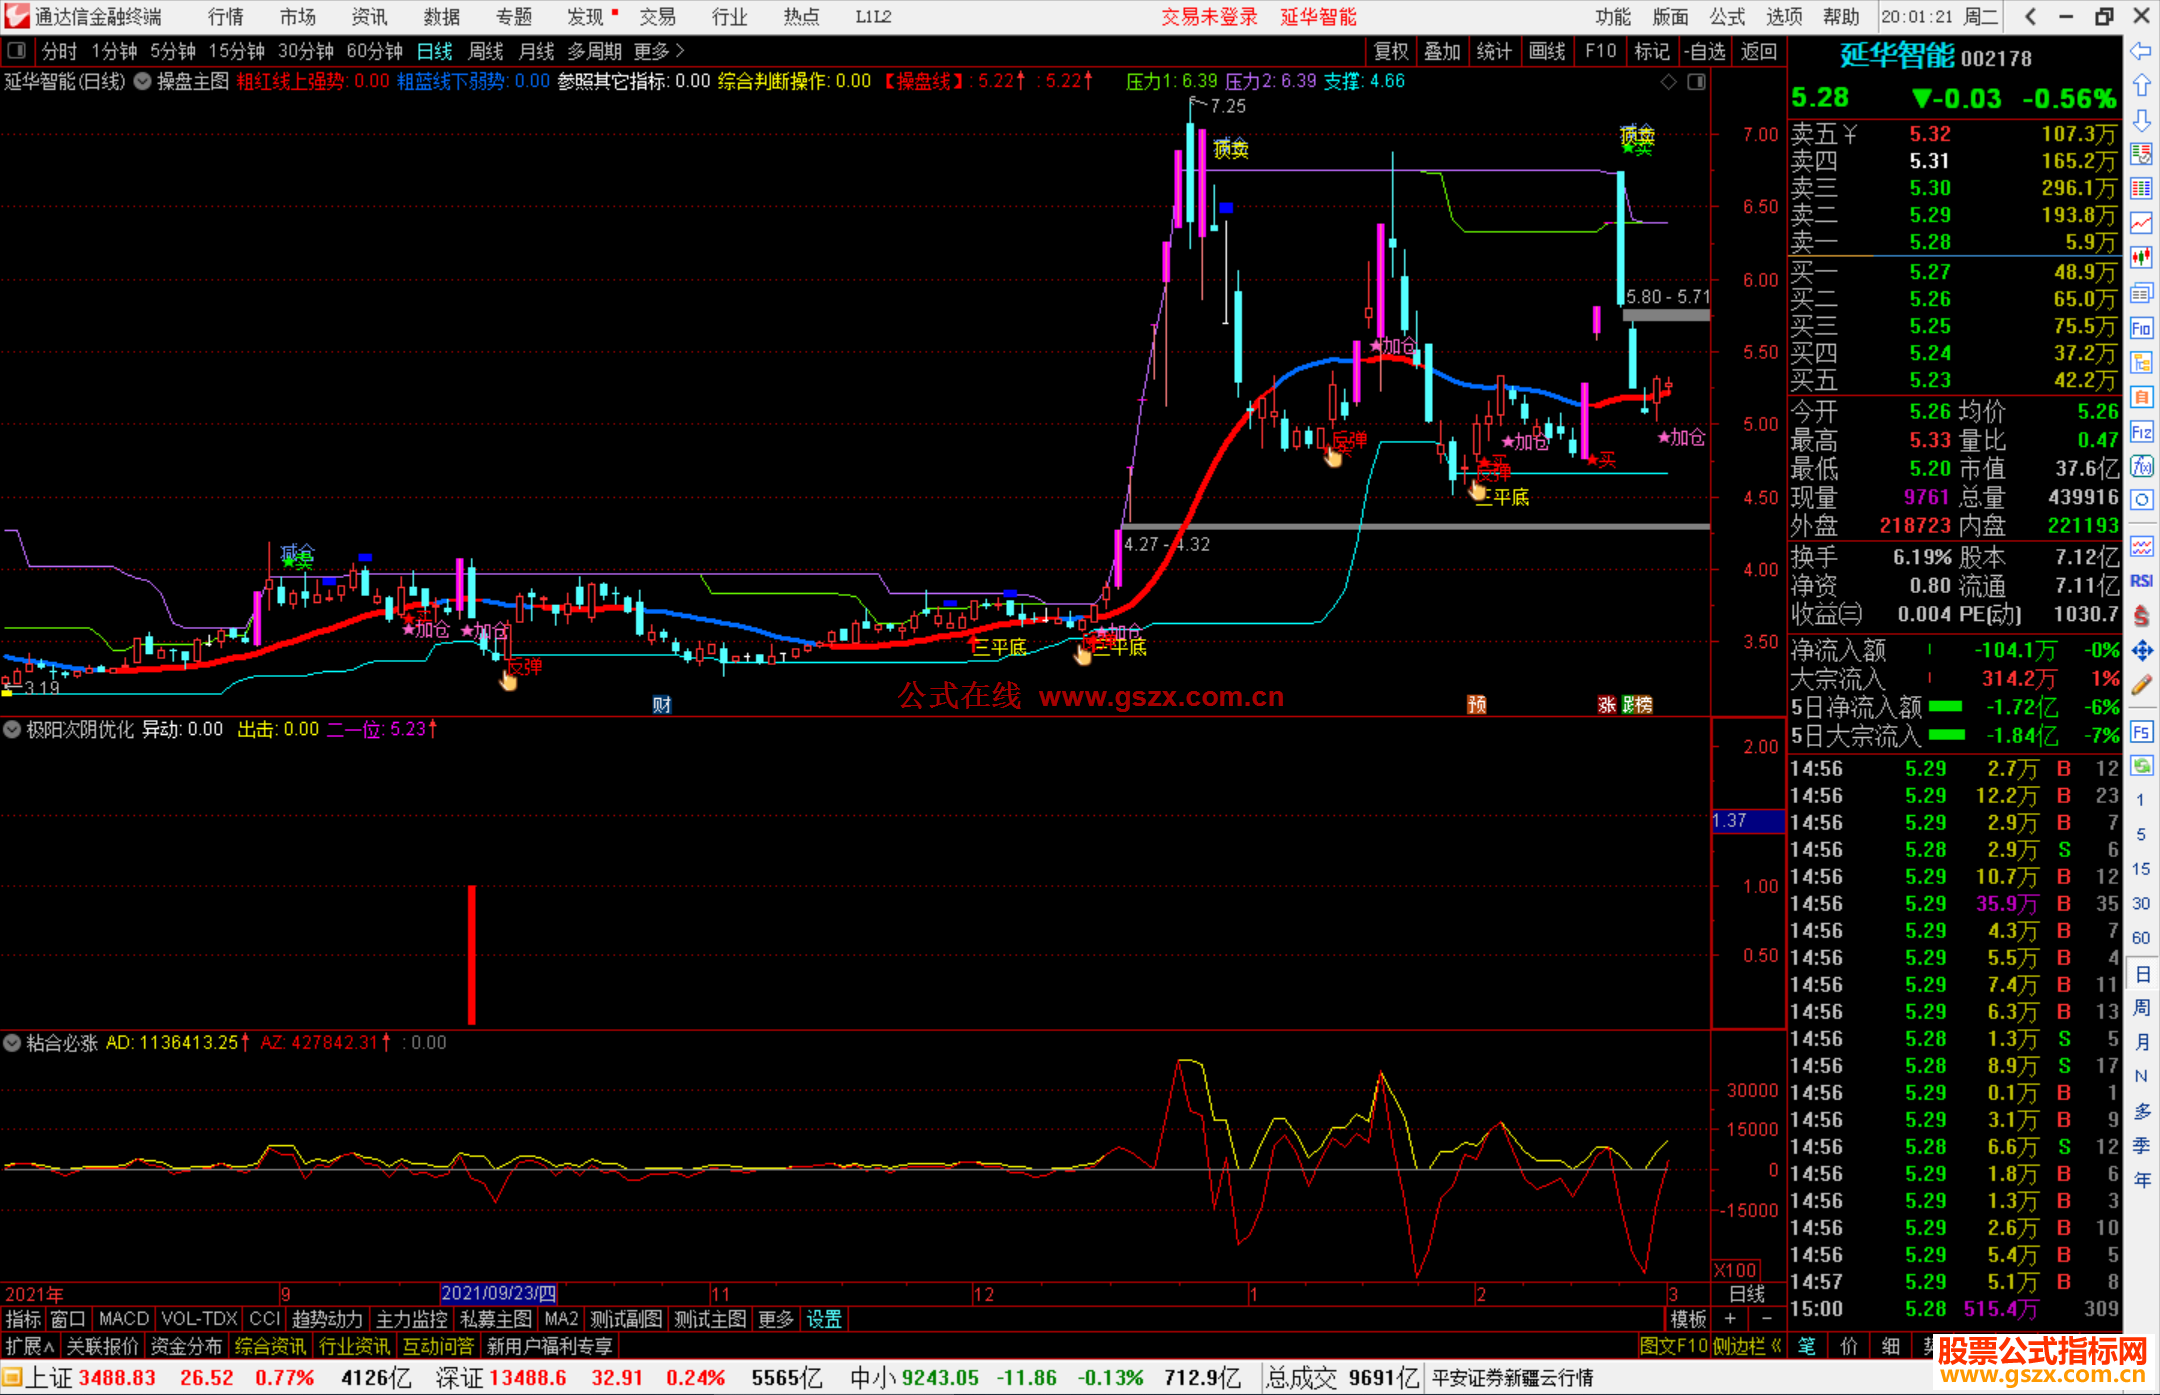Click the up arrow sidebar icon

2141,86
